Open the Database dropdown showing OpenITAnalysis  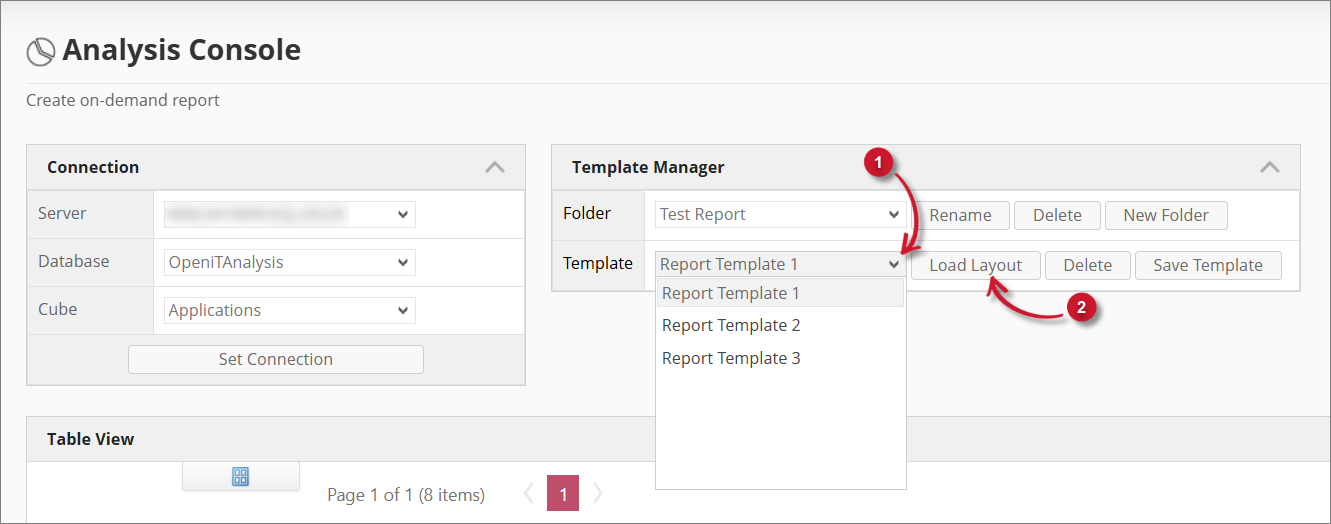coord(290,262)
